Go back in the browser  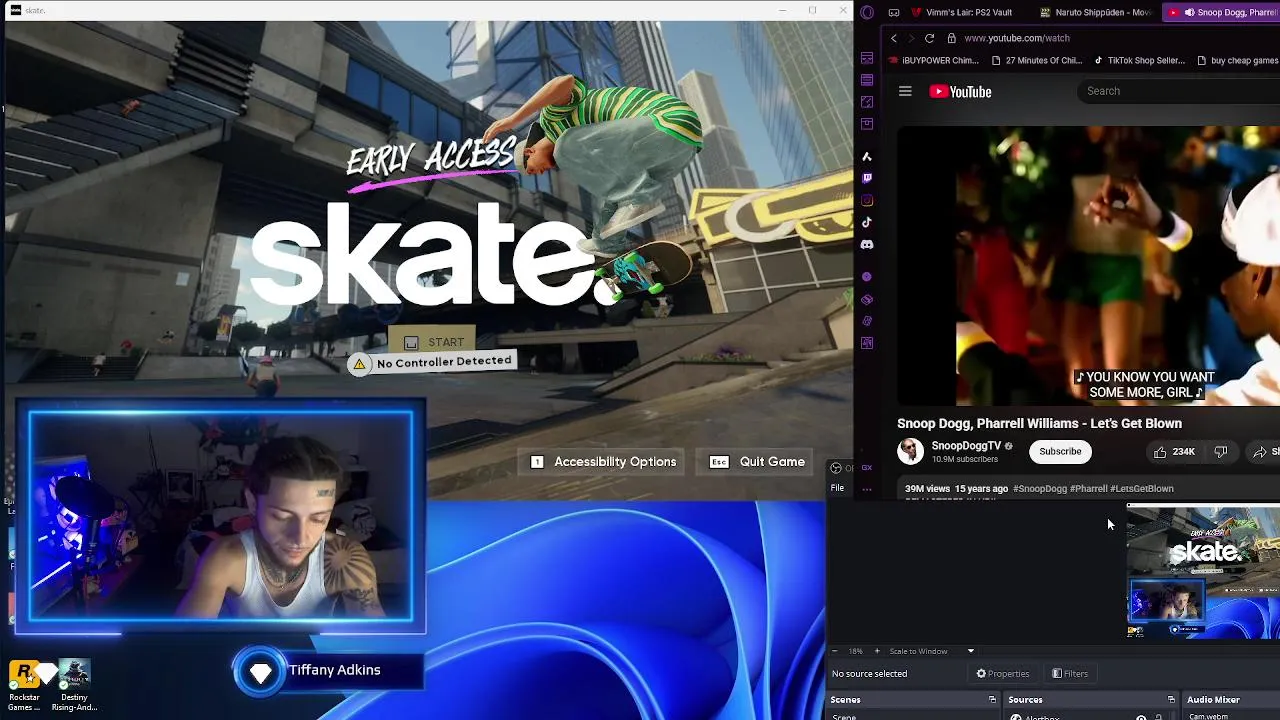(x=894, y=38)
